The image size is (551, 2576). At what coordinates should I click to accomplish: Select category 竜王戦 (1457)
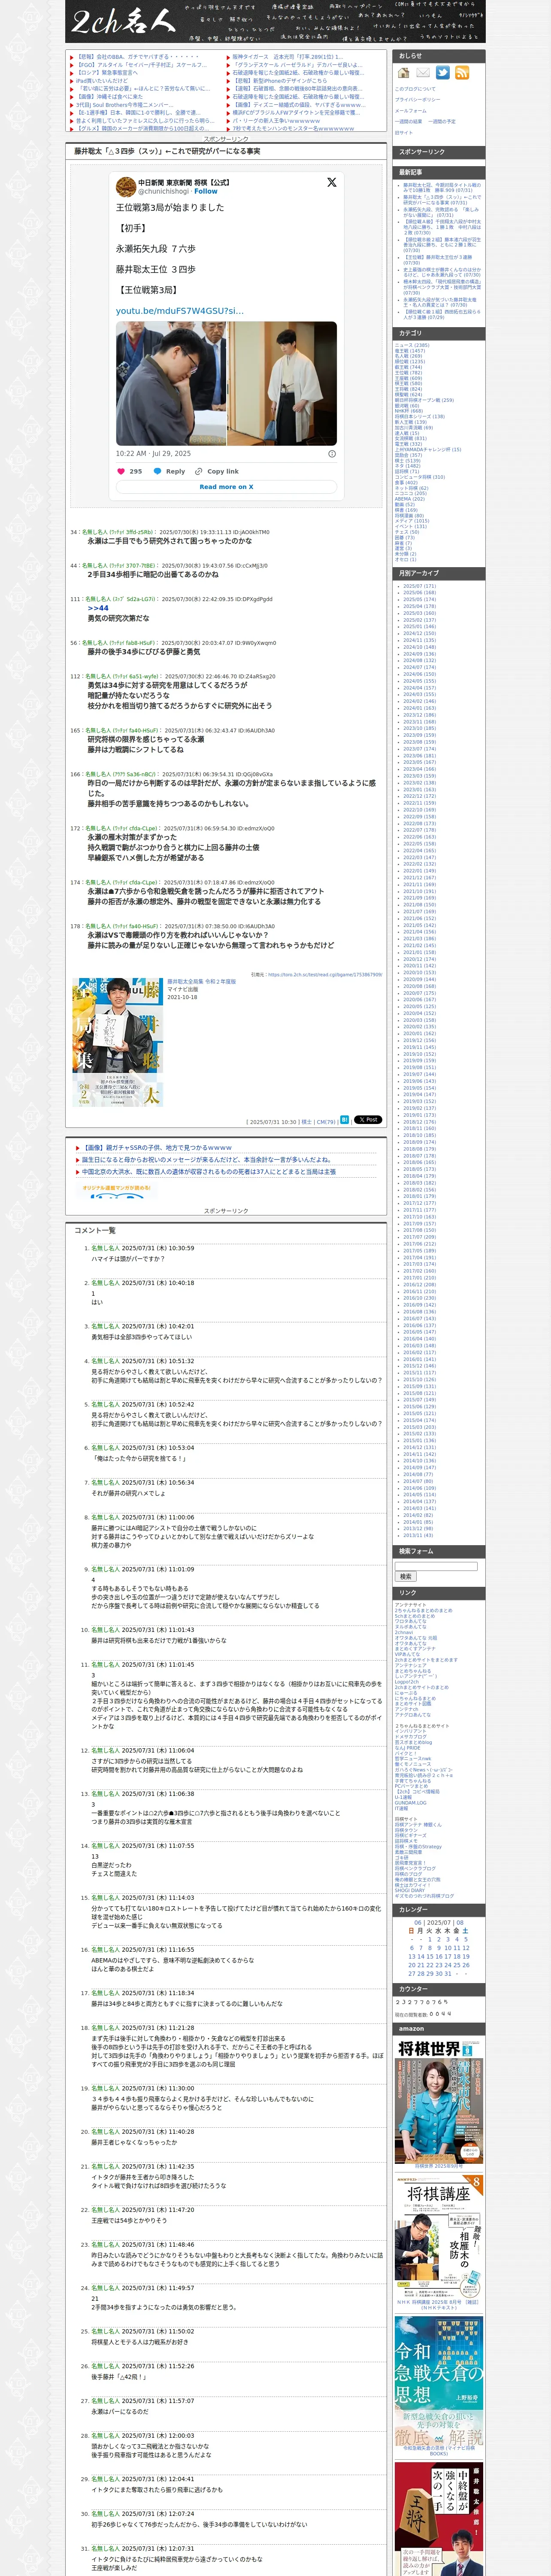[x=410, y=351]
